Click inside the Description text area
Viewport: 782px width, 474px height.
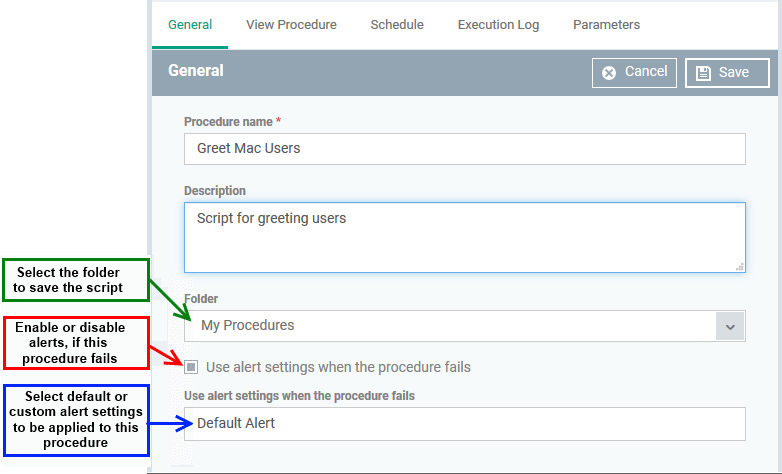[465, 237]
